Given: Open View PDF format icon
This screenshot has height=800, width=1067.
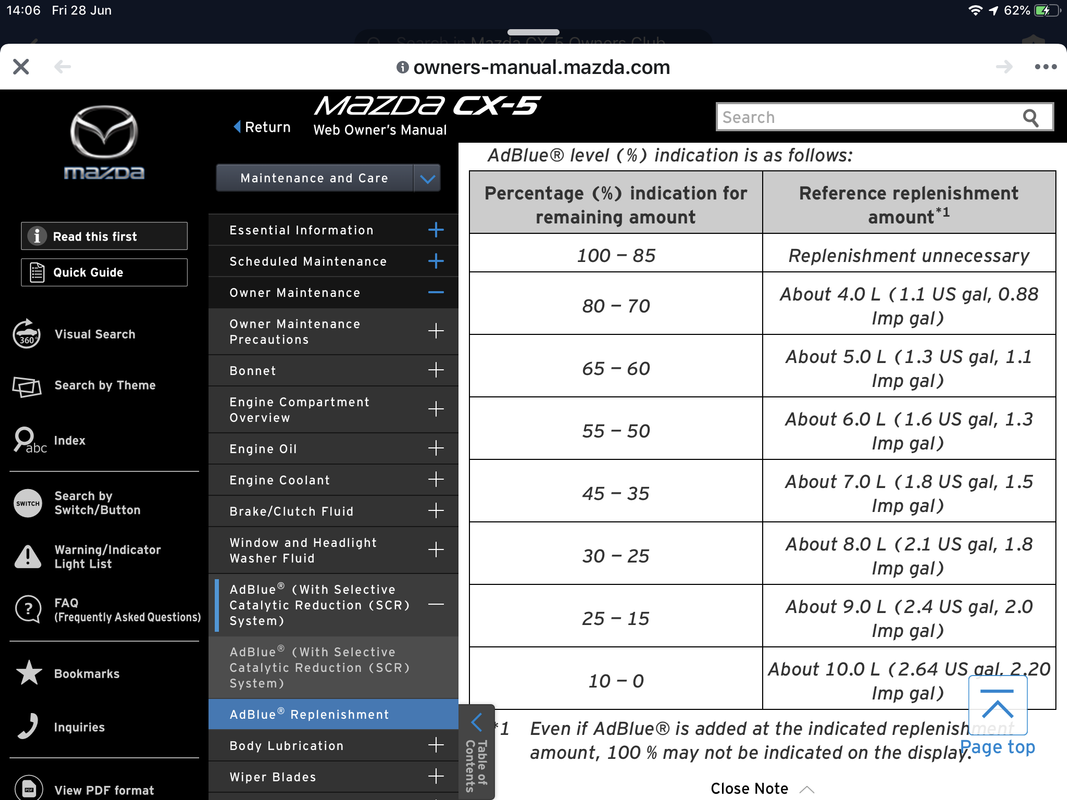Looking at the screenshot, I should coord(29,788).
